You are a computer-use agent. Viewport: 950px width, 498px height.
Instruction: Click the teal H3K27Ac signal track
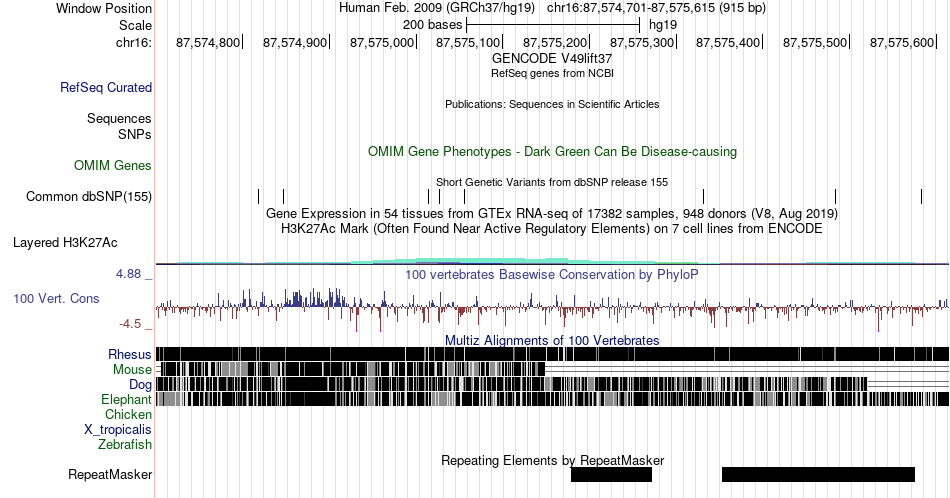coord(552,261)
